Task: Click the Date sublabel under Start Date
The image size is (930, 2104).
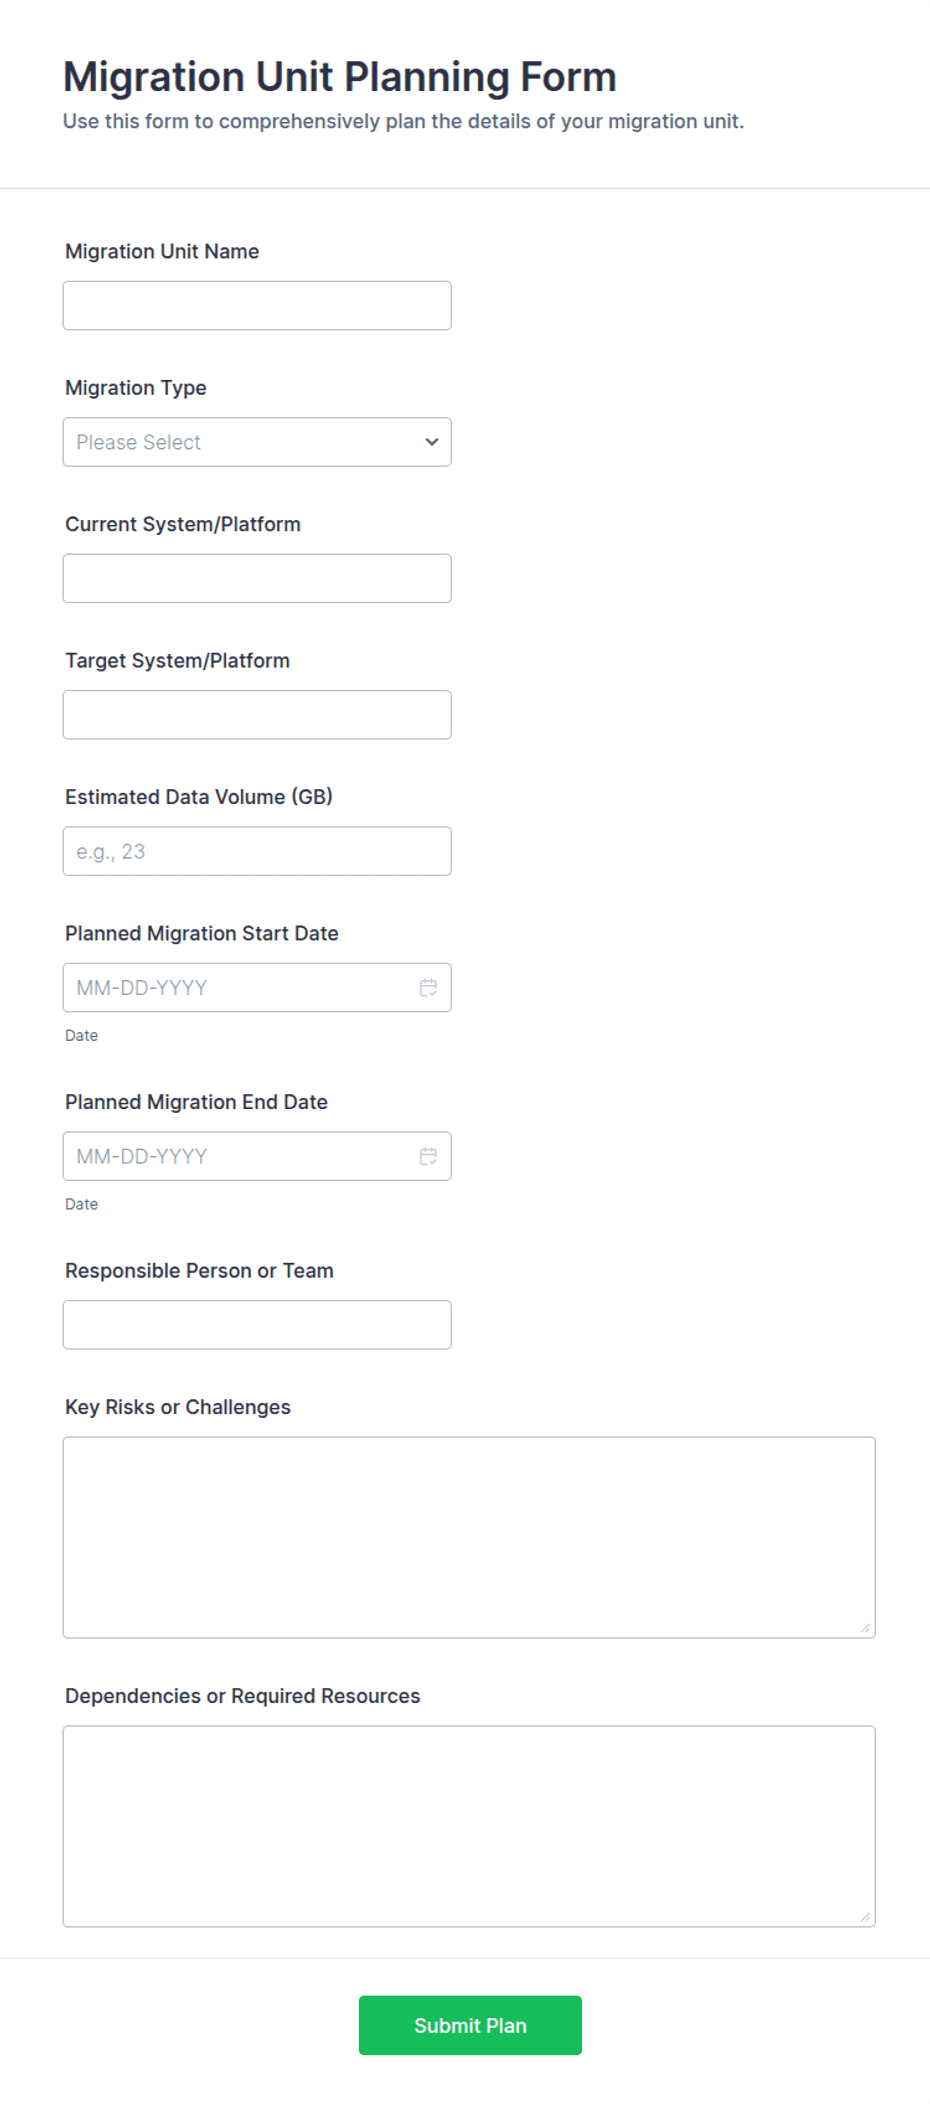Action: point(82,1036)
